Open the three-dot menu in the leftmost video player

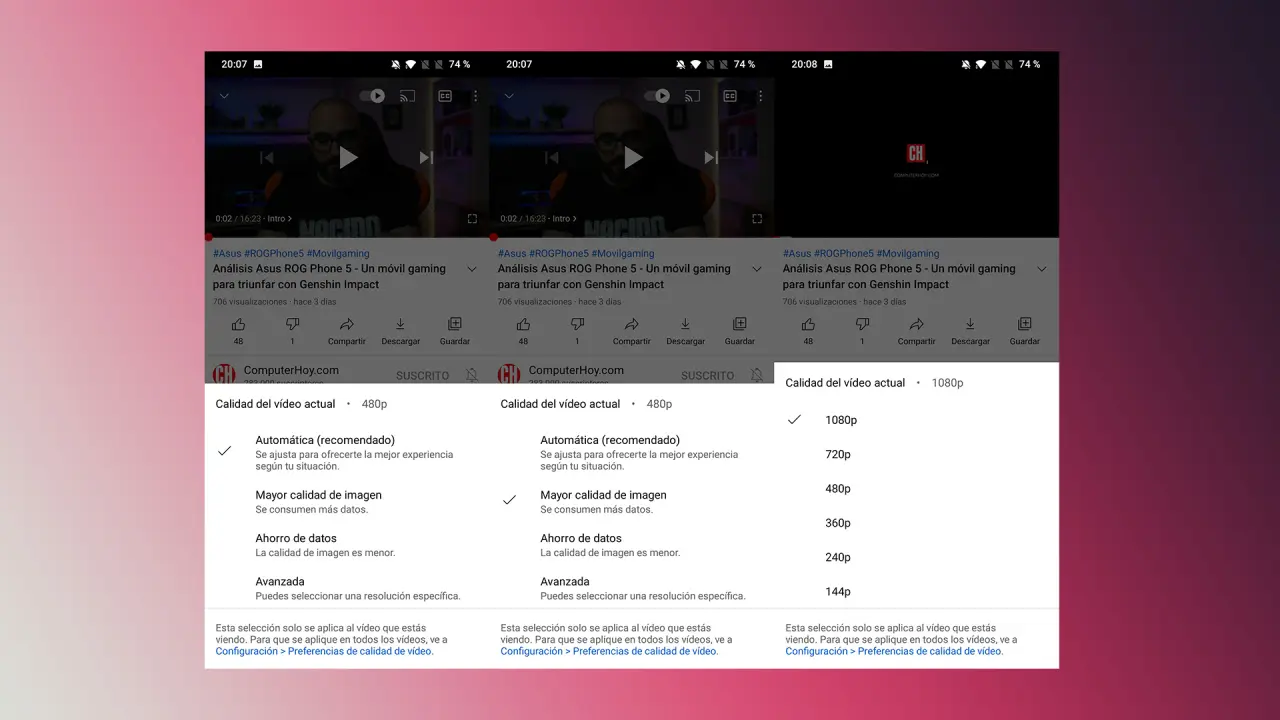coord(475,96)
